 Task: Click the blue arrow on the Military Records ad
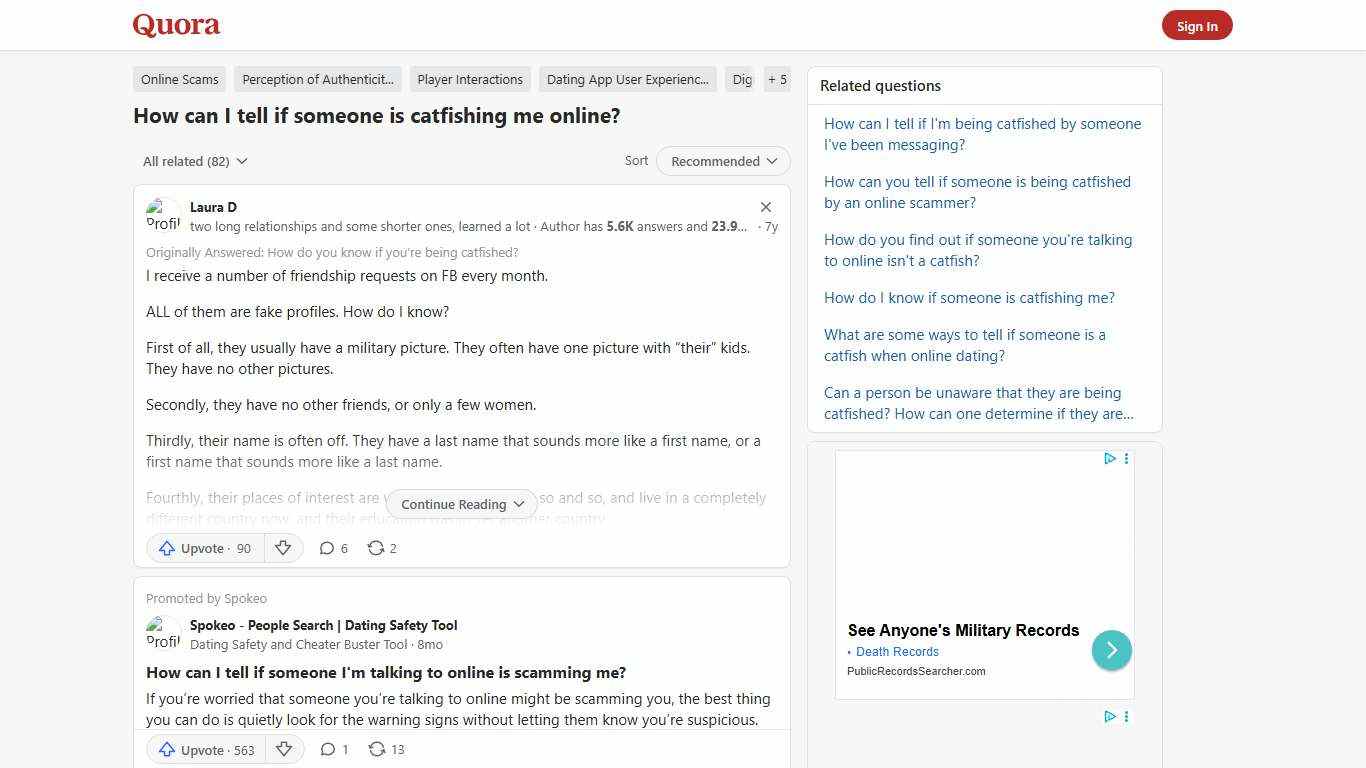pos(1111,649)
